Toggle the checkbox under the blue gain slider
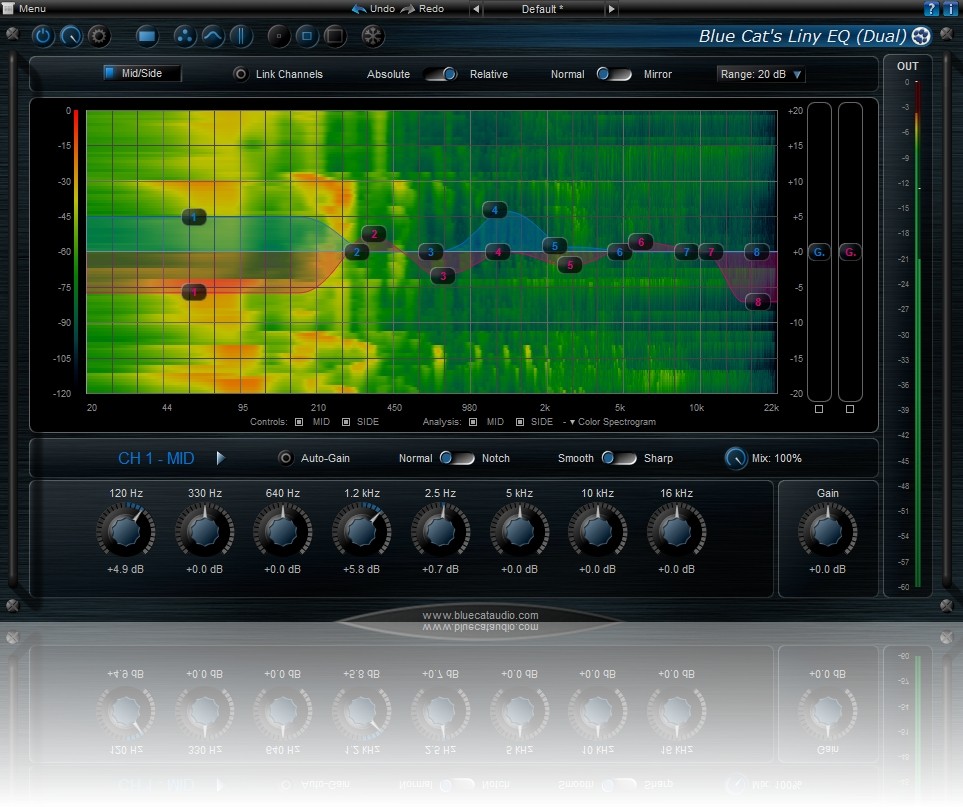 819,409
